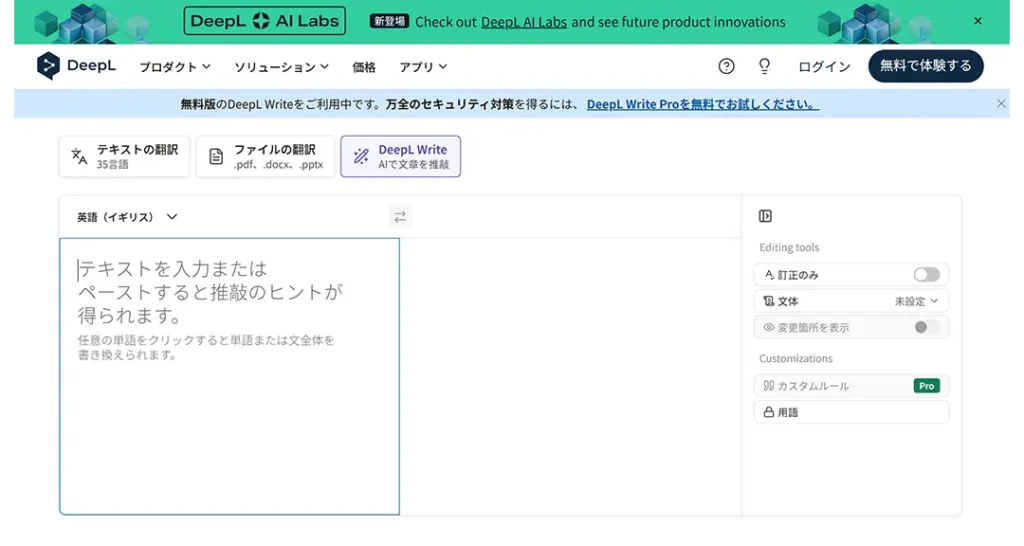Switch to the ファイルの翻訳 tab
Screen dimensions: 1024x546
tap(265, 156)
